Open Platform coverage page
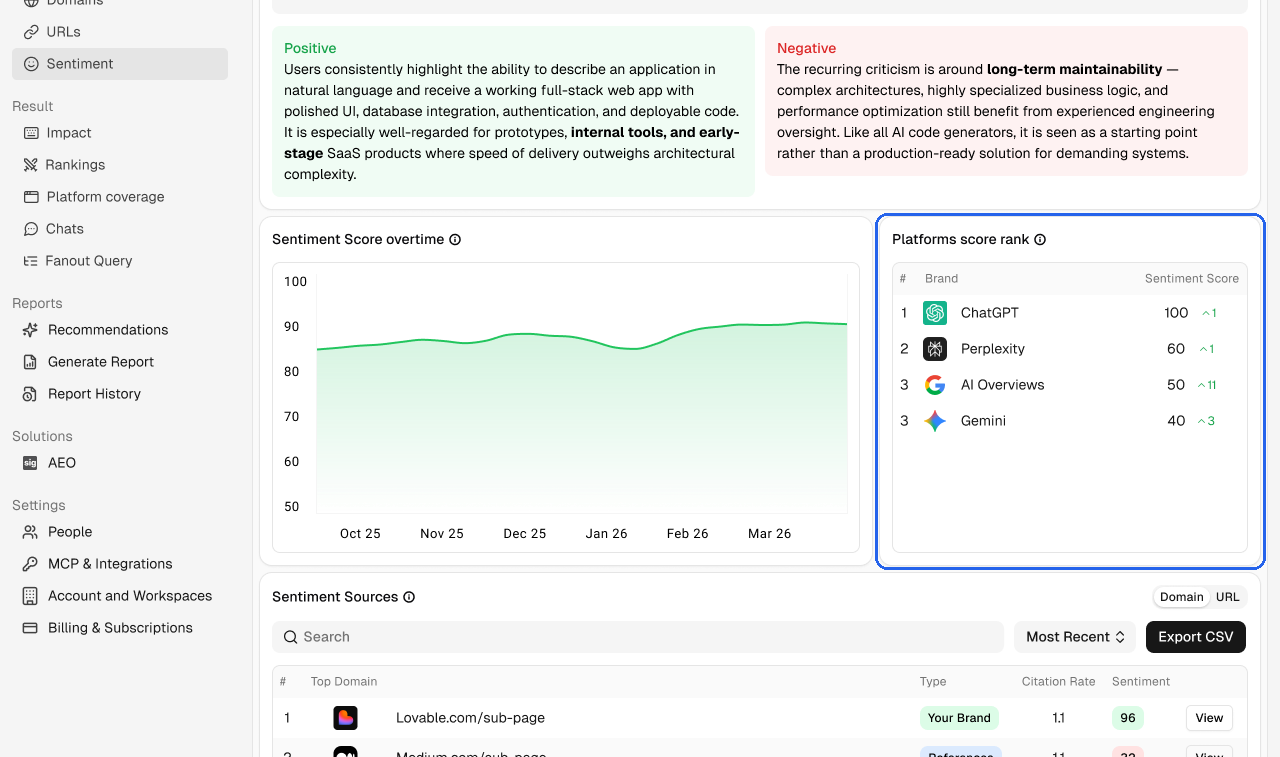The height and width of the screenshot is (757, 1280). click(x=105, y=197)
